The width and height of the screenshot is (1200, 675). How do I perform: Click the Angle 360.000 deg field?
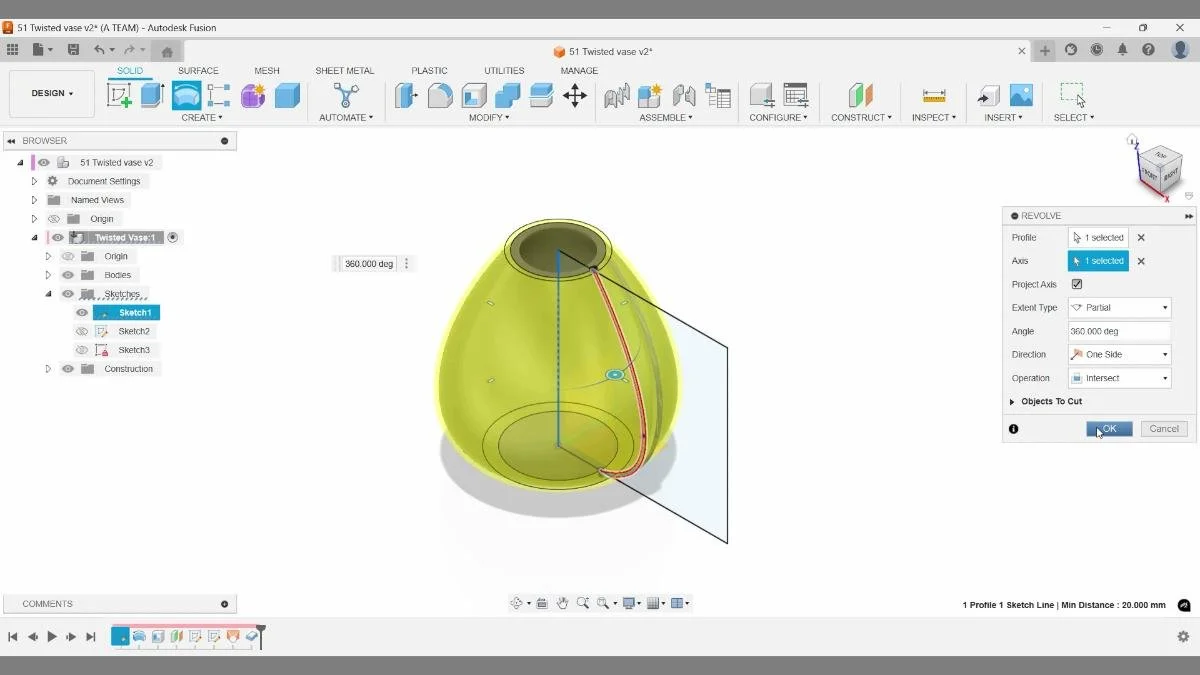1119,331
